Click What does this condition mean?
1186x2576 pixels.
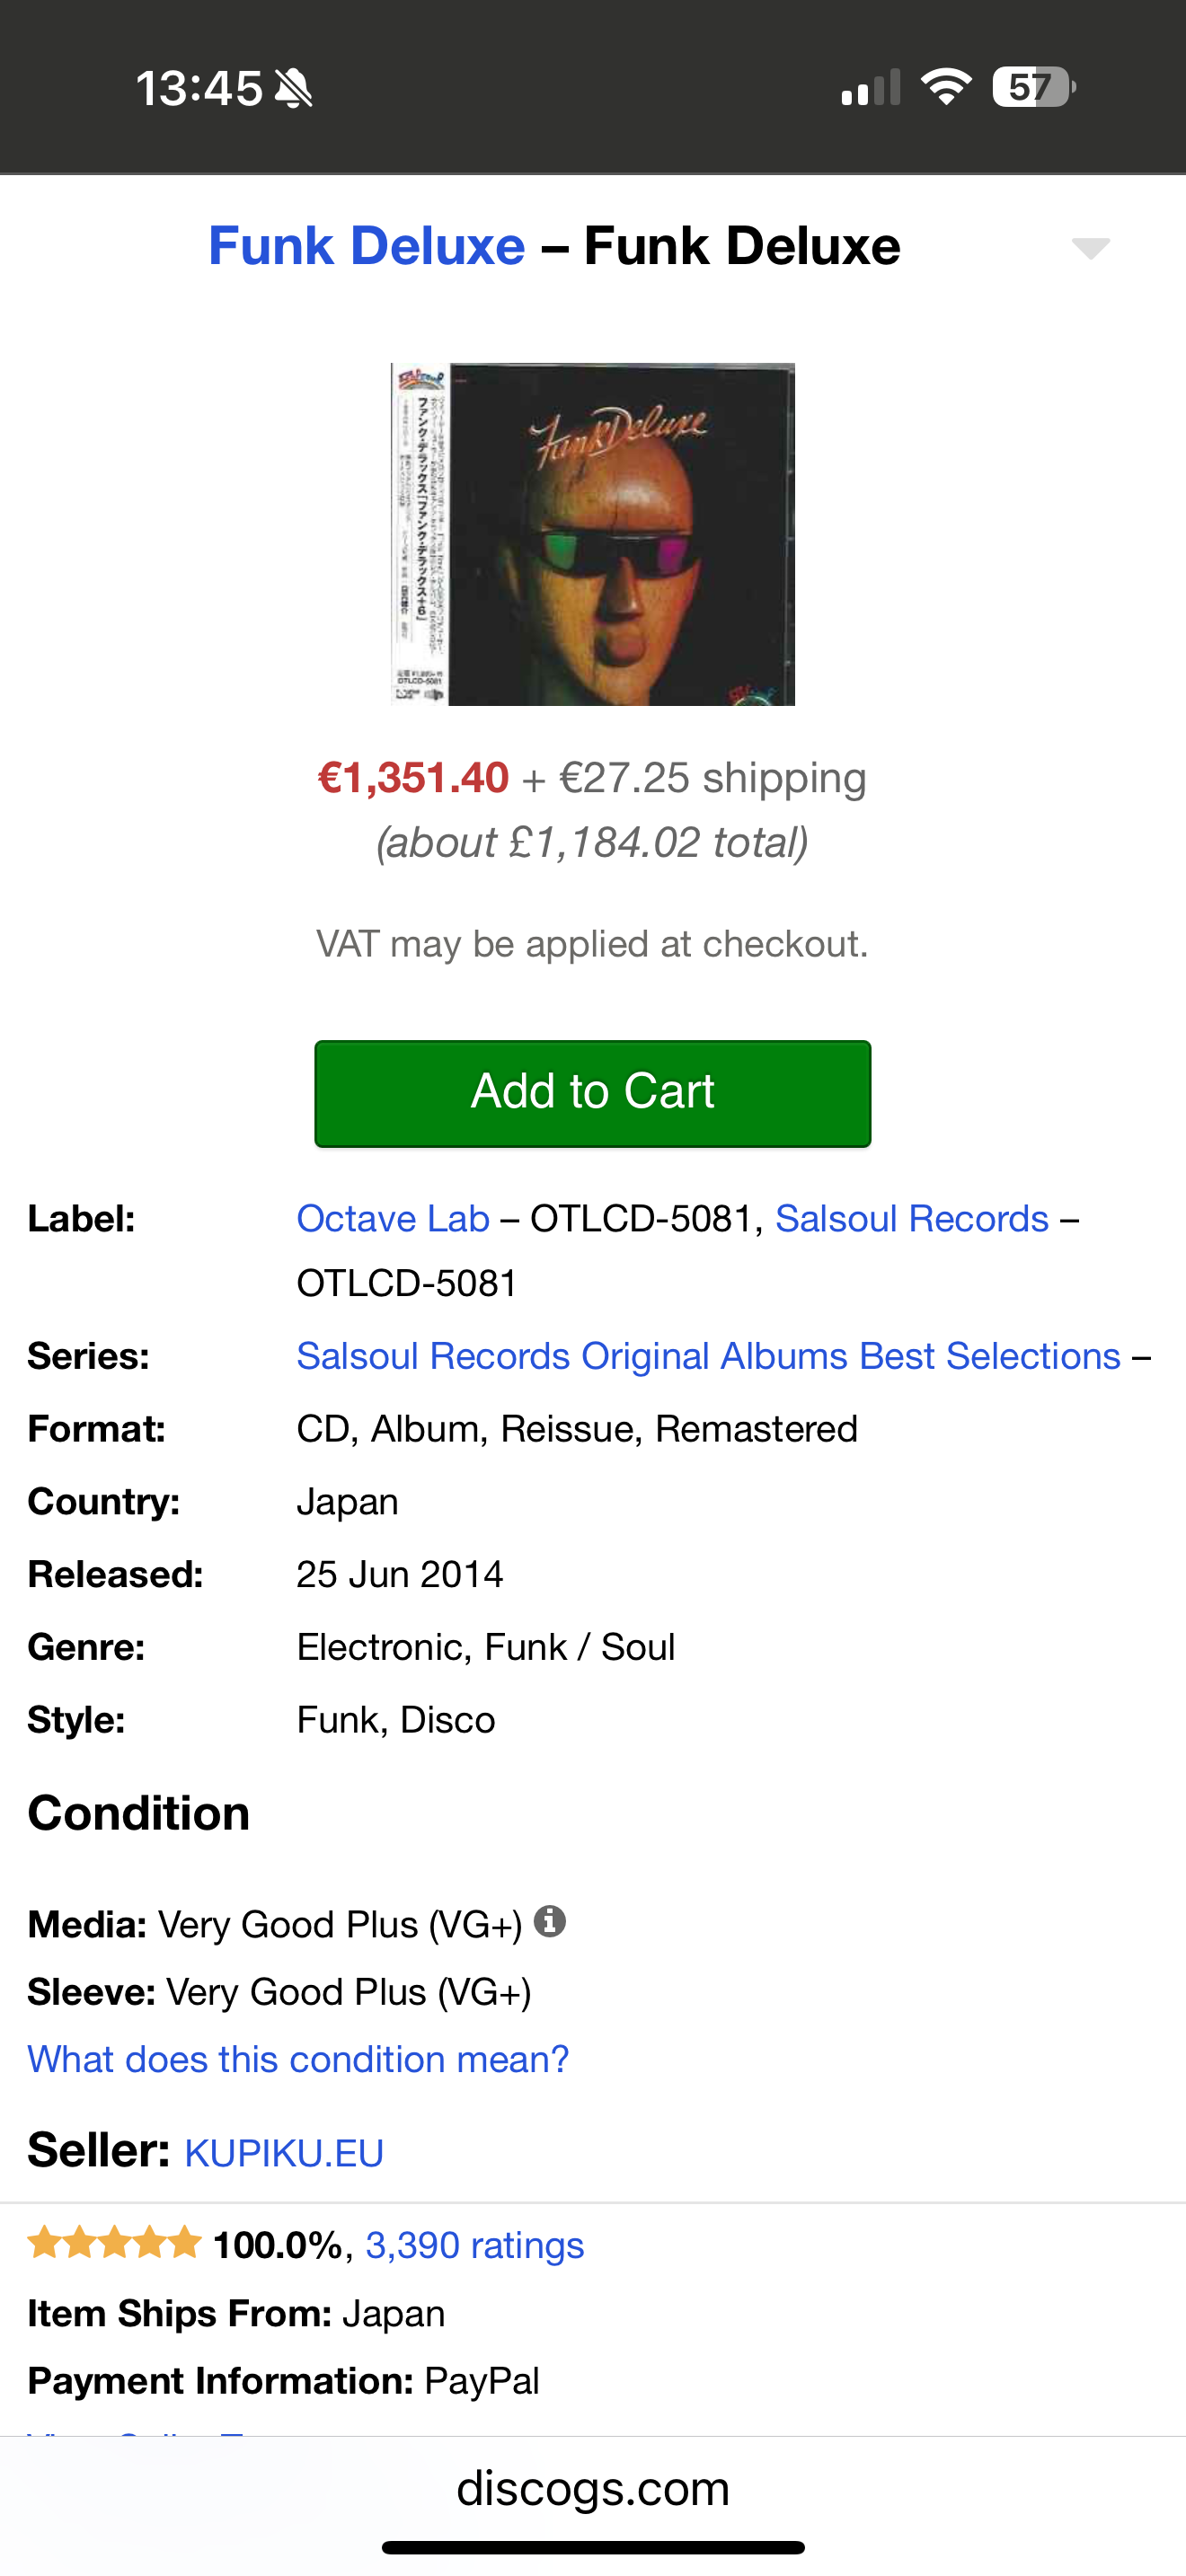tap(298, 2059)
